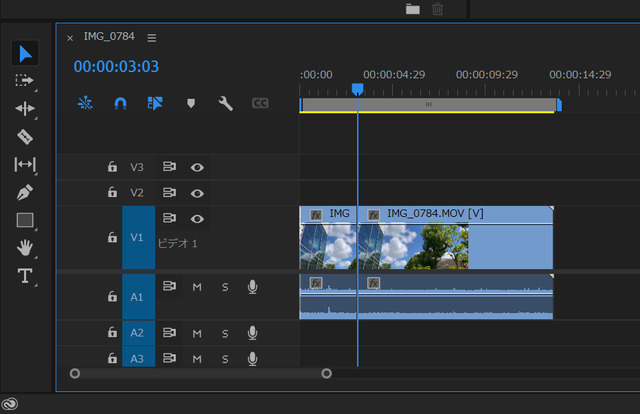This screenshot has width=640, height=414.
Task: Toggle sync lock on V2
Action: [x=169, y=192]
